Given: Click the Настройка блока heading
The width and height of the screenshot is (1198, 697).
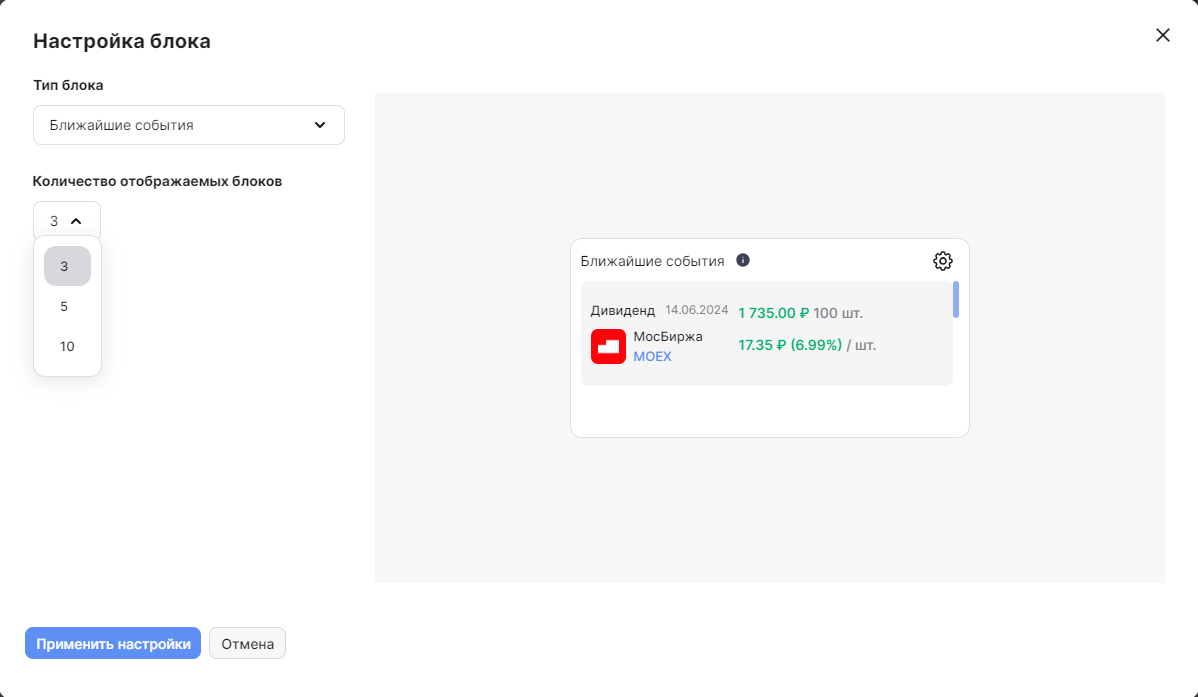Looking at the screenshot, I should pyautogui.click(x=121, y=41).
